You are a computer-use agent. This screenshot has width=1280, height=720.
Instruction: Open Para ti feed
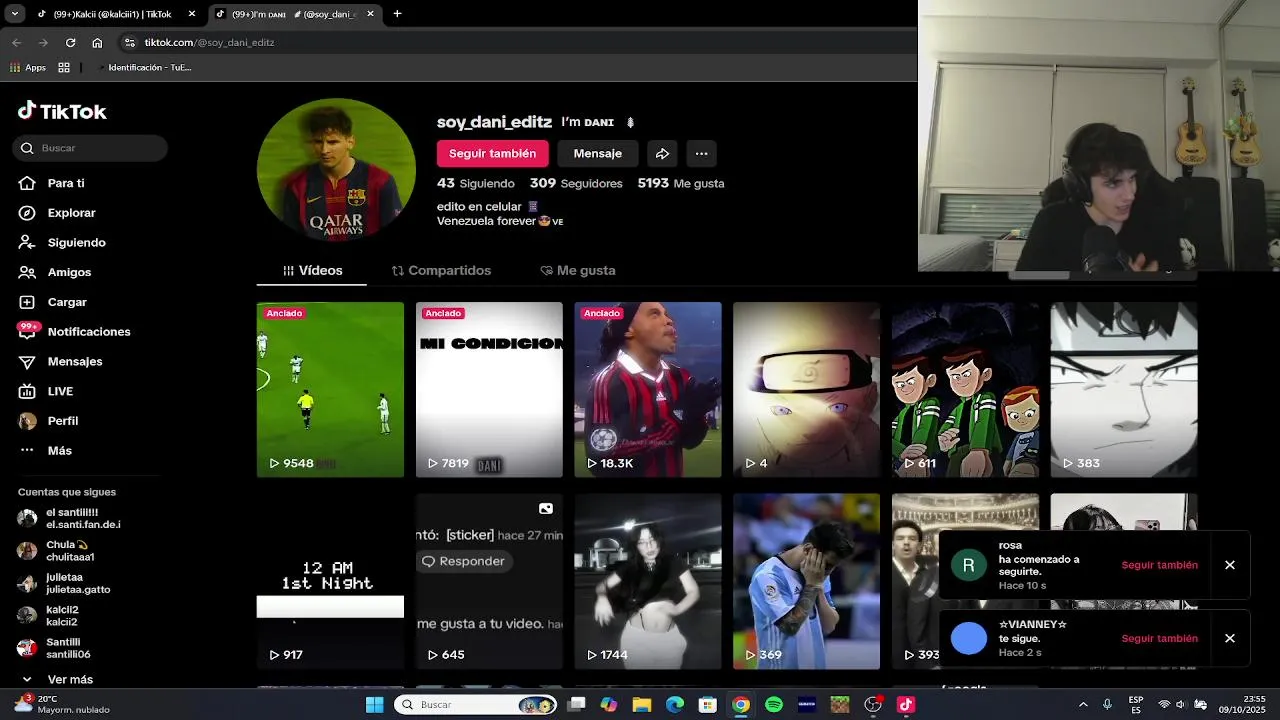[x=66, y=183]
